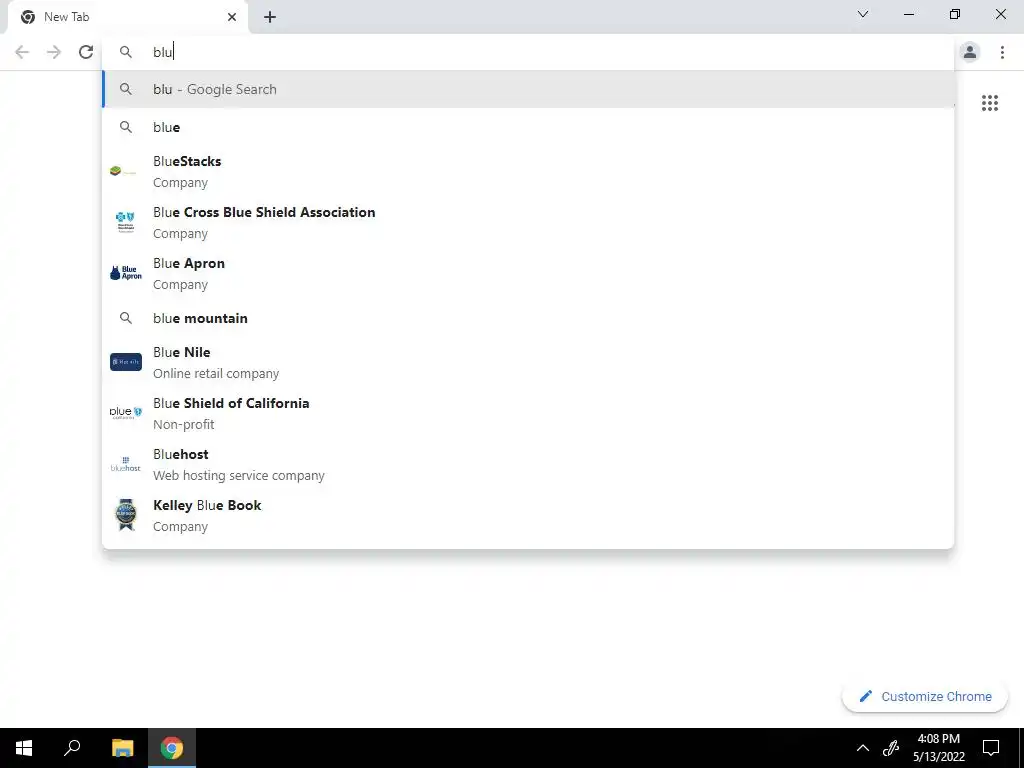The height and width of the screenshot is (768, 1024).
Task: Click magnifier icon beside 'blue mountain'
Action: pos(125,318)
